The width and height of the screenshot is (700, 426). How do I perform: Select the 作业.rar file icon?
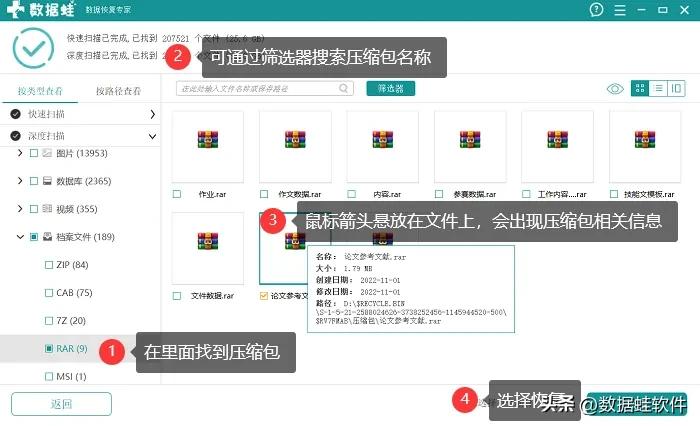pyautogui.click(x=208, y=145)
